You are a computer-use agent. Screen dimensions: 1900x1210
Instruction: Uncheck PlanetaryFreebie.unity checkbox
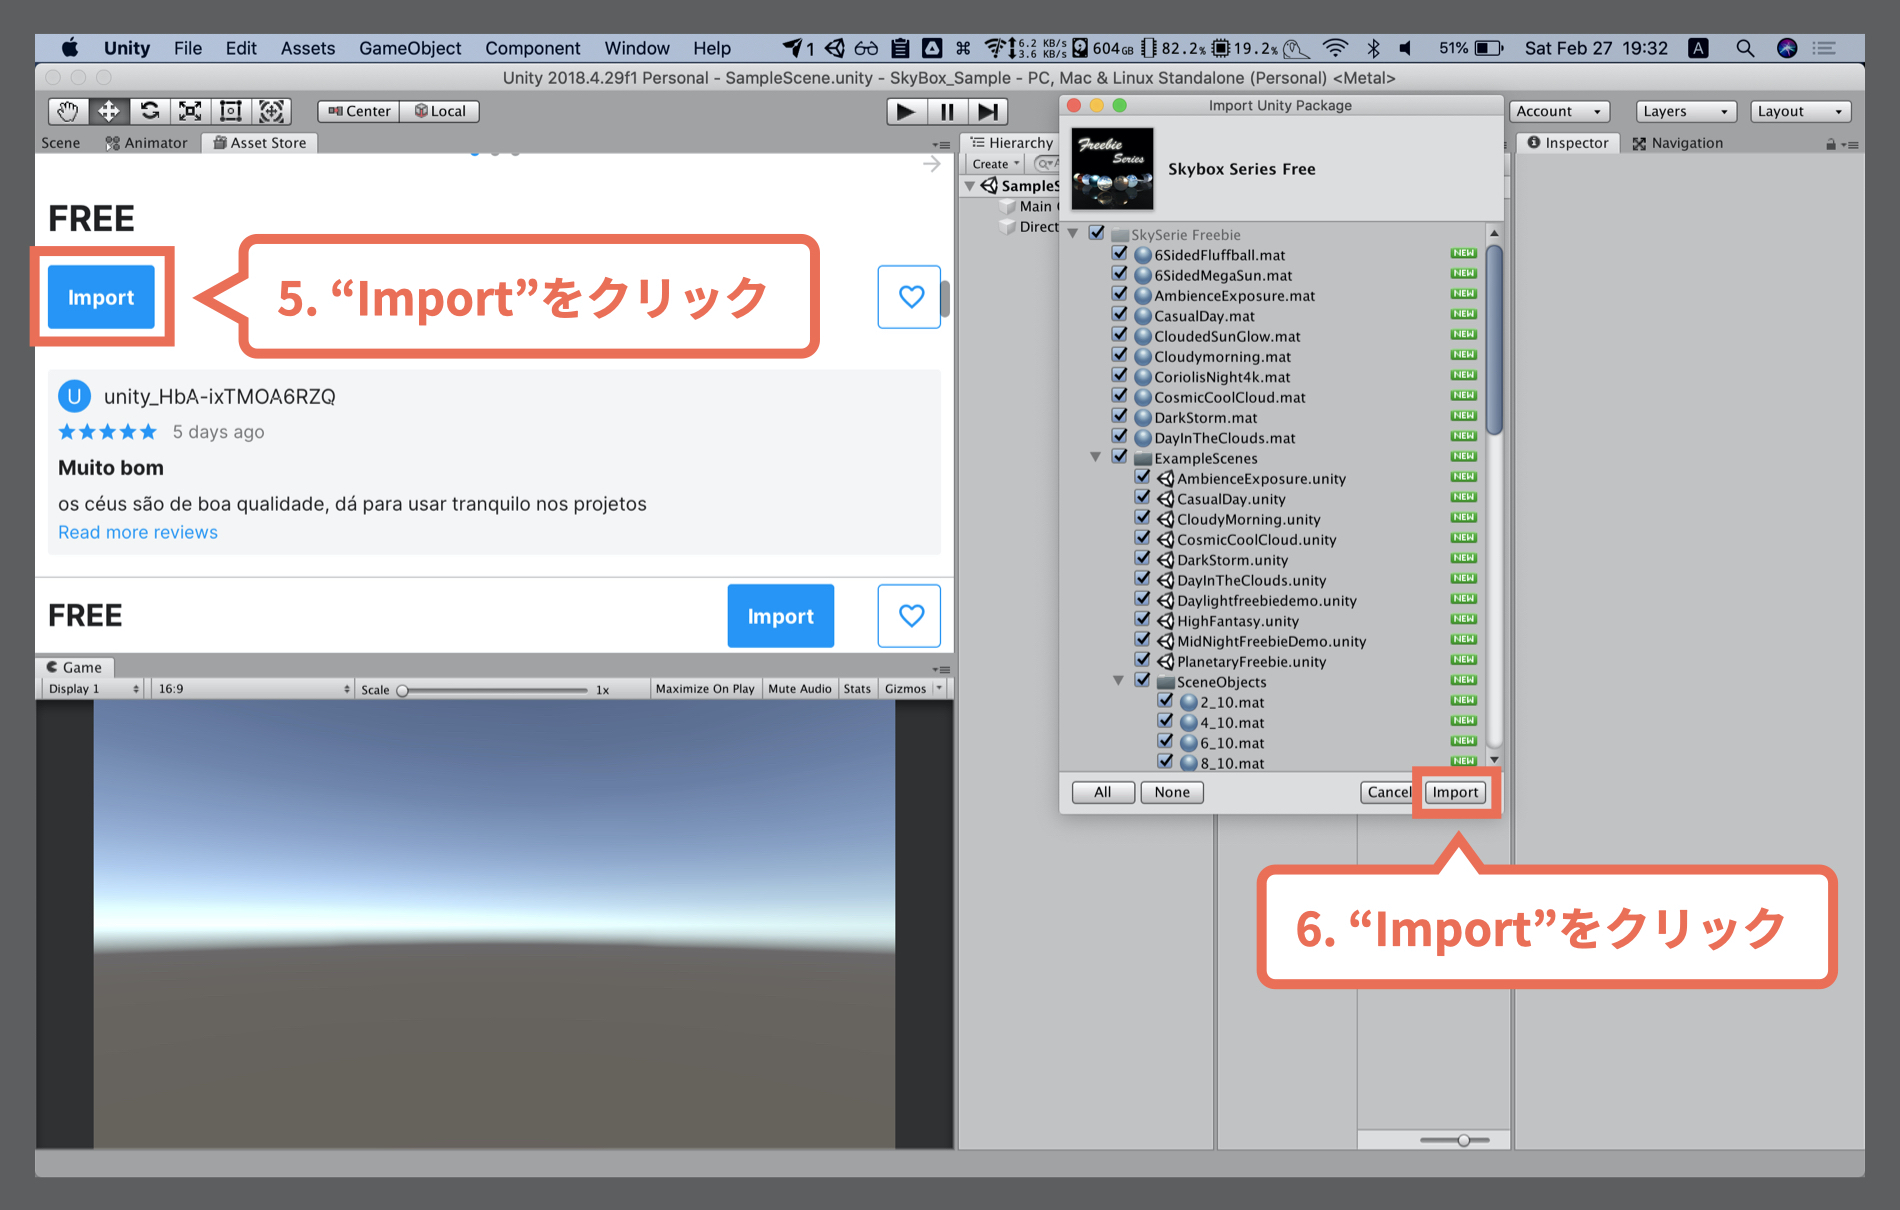[x=1143, y=660]
